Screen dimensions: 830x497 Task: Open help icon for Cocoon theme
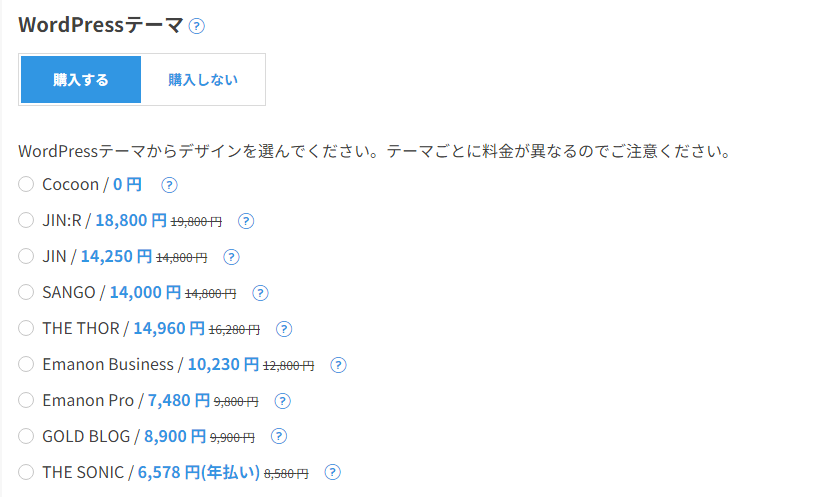coord(169,185)
